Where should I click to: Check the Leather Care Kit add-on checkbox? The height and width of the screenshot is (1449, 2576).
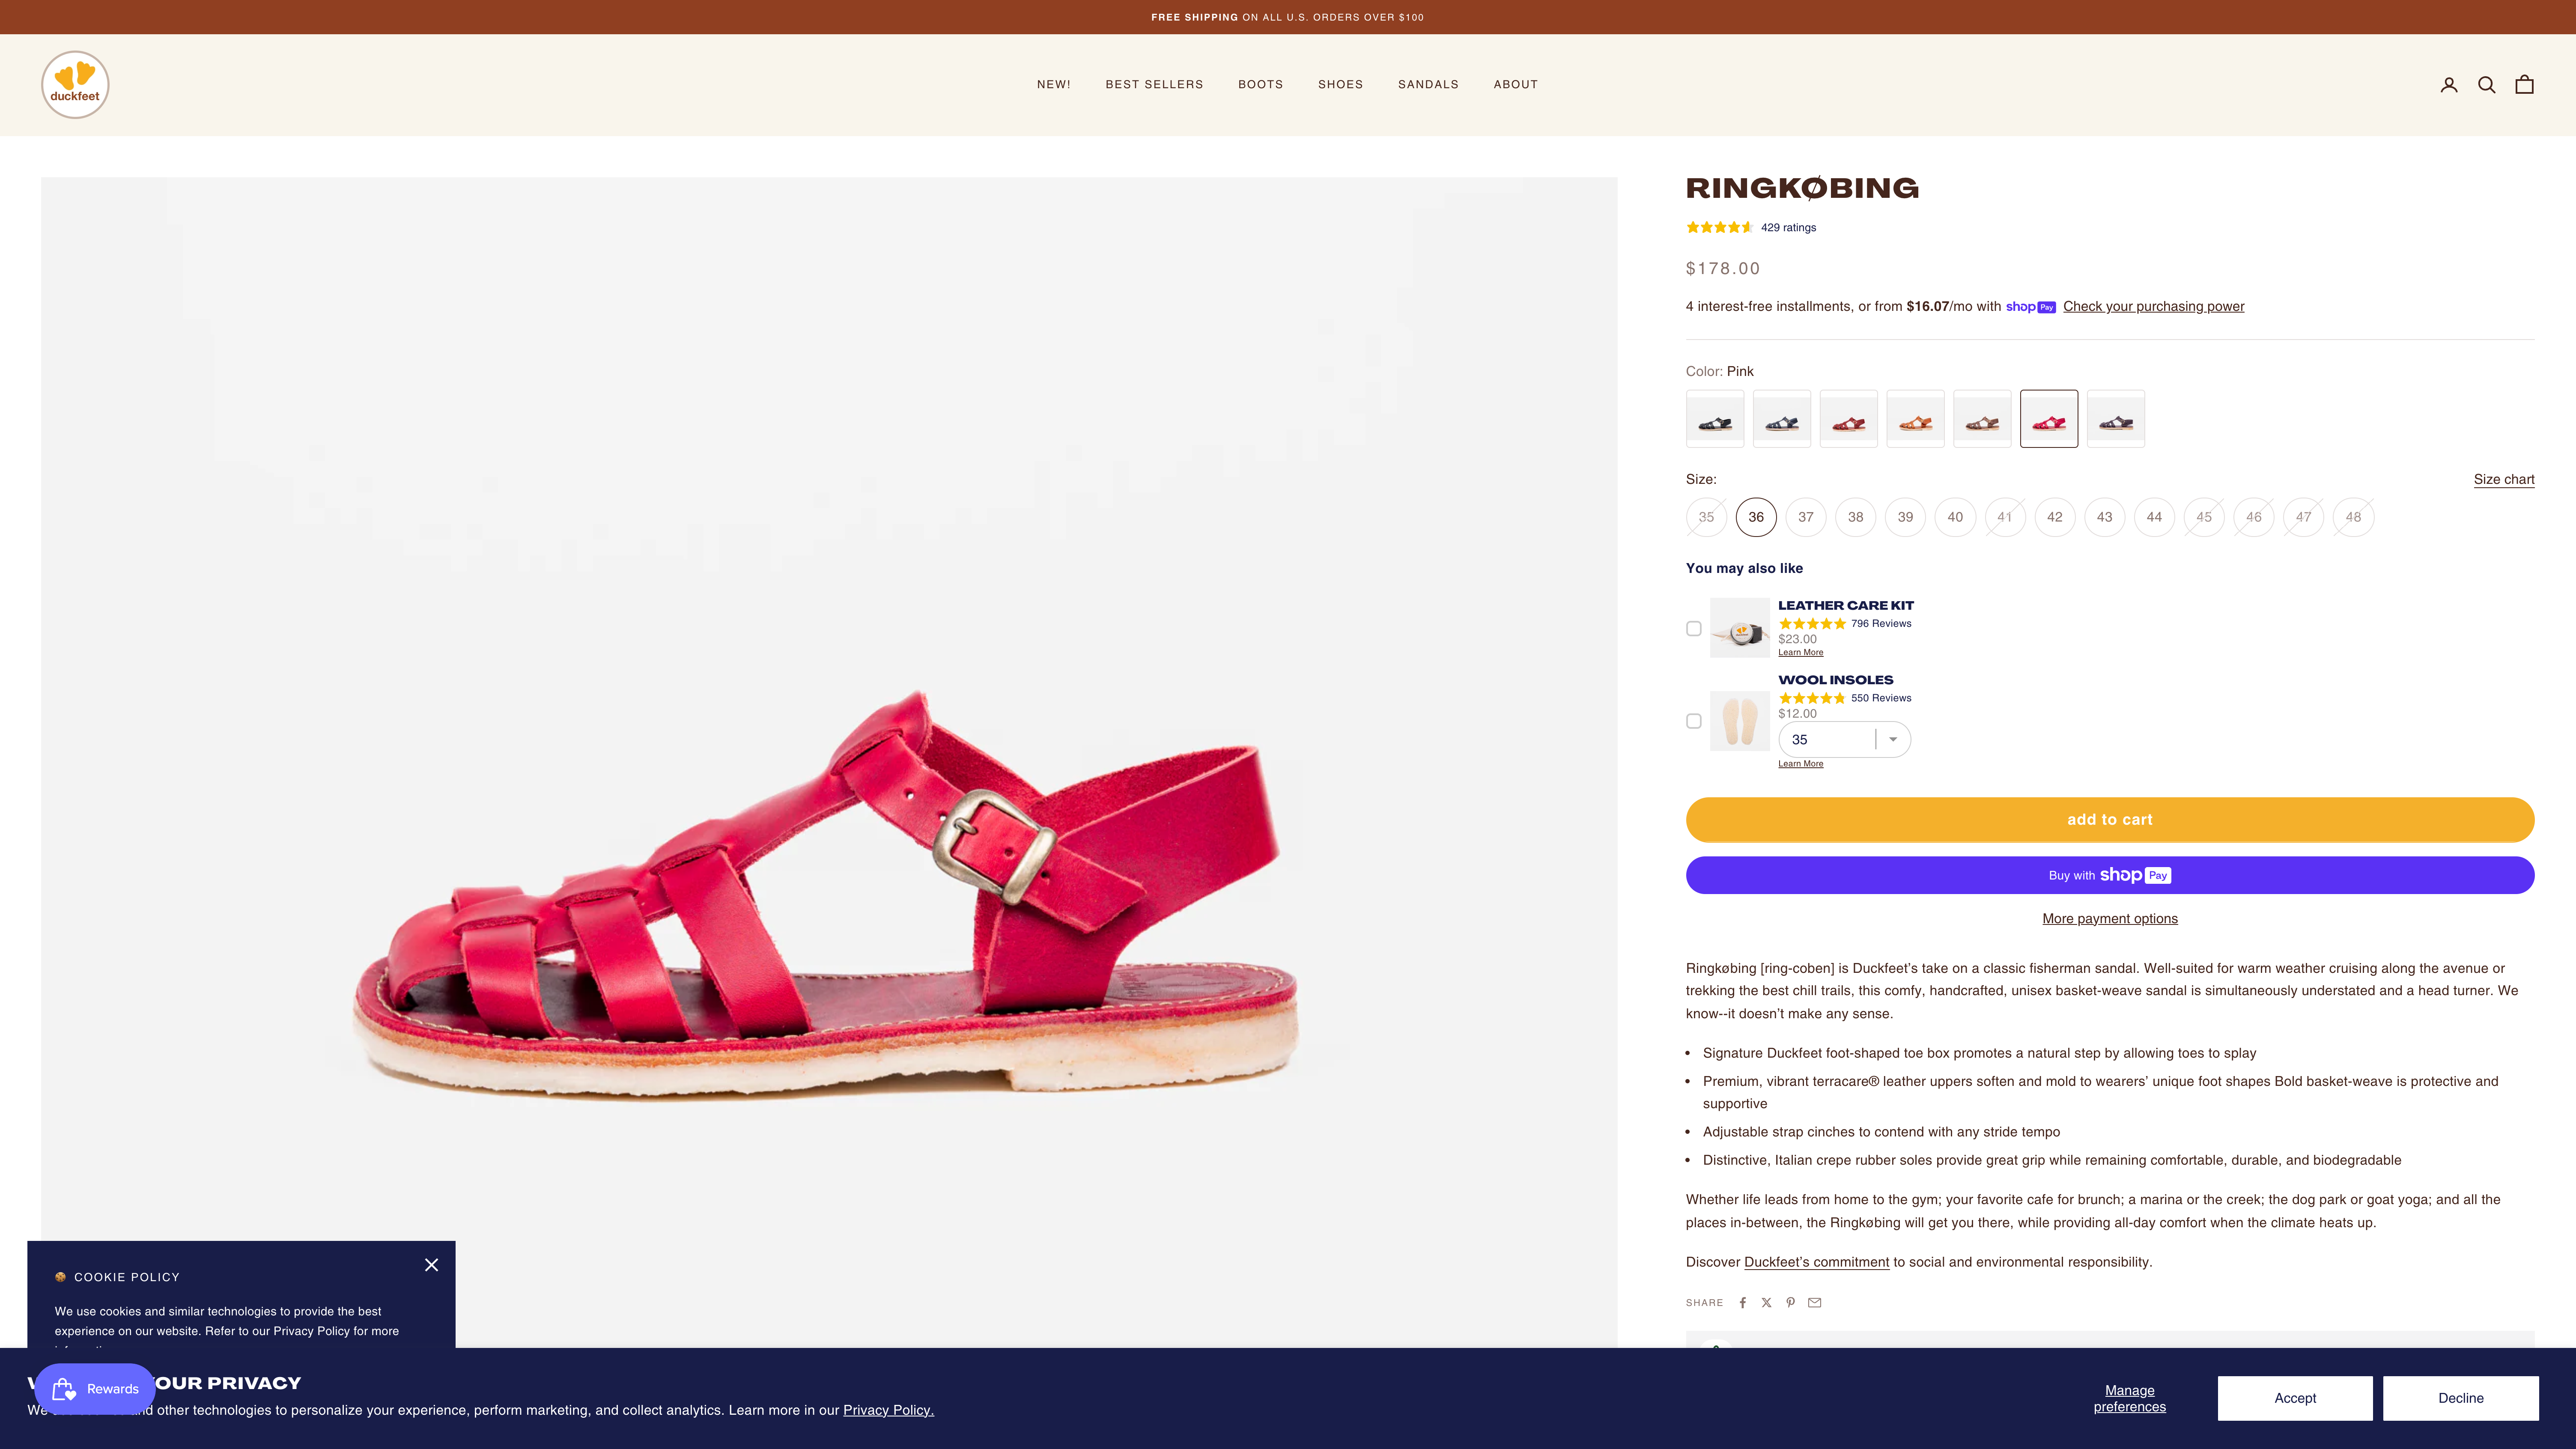click(1694, 629)
